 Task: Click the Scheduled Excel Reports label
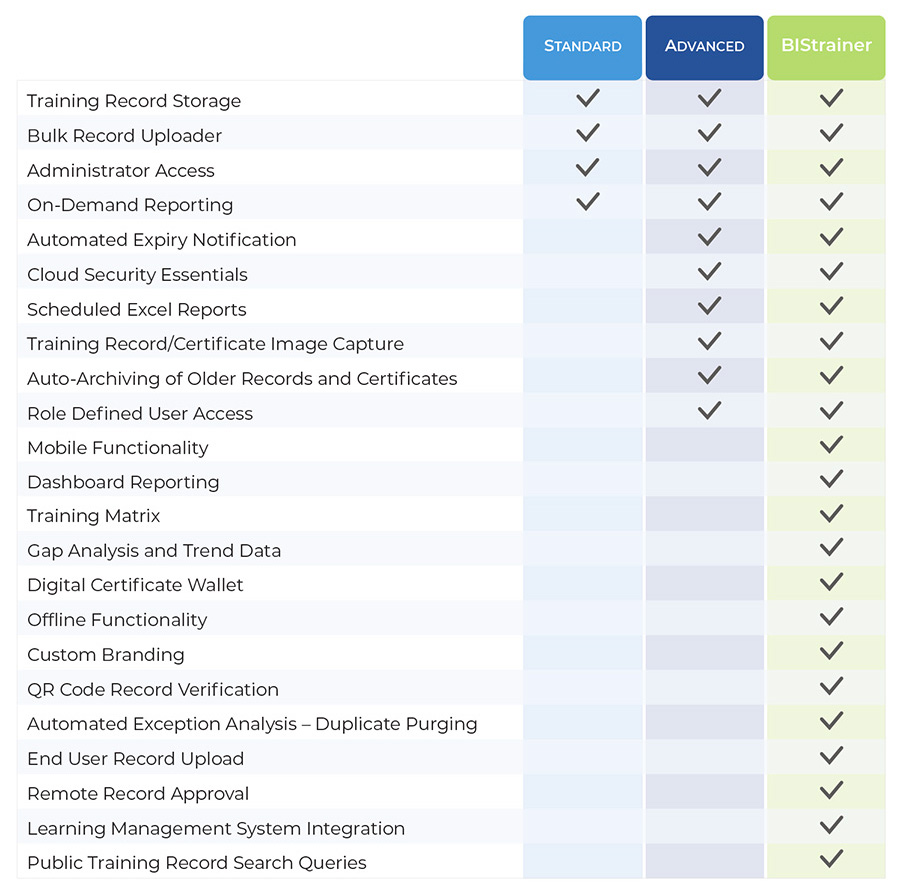[137, 309]
